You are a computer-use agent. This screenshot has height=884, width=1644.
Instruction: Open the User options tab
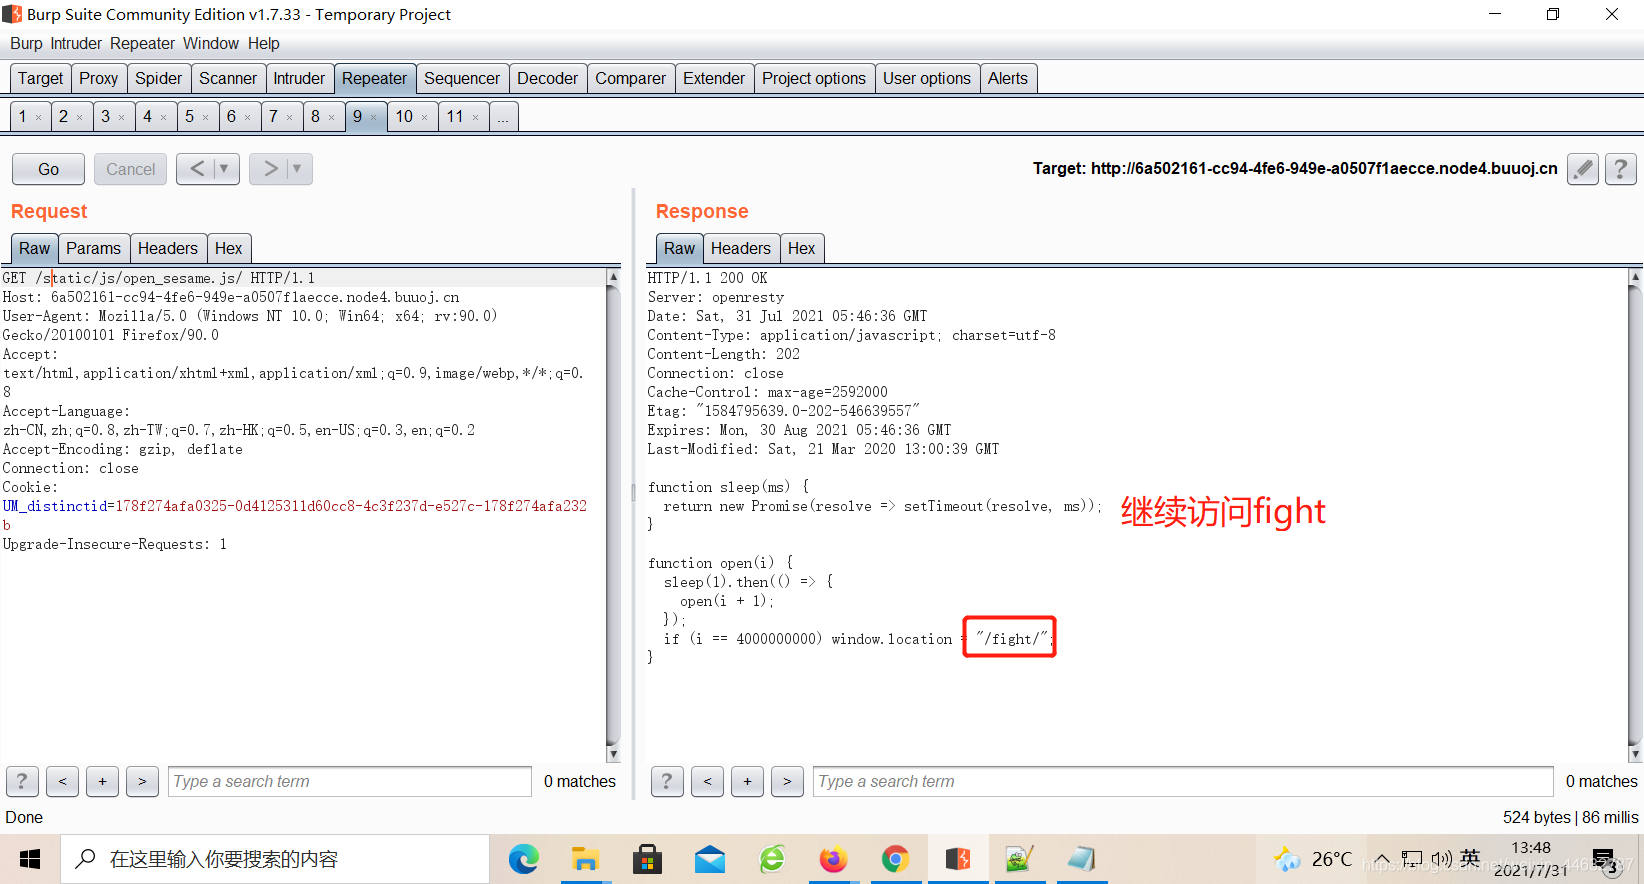(927, 78)
